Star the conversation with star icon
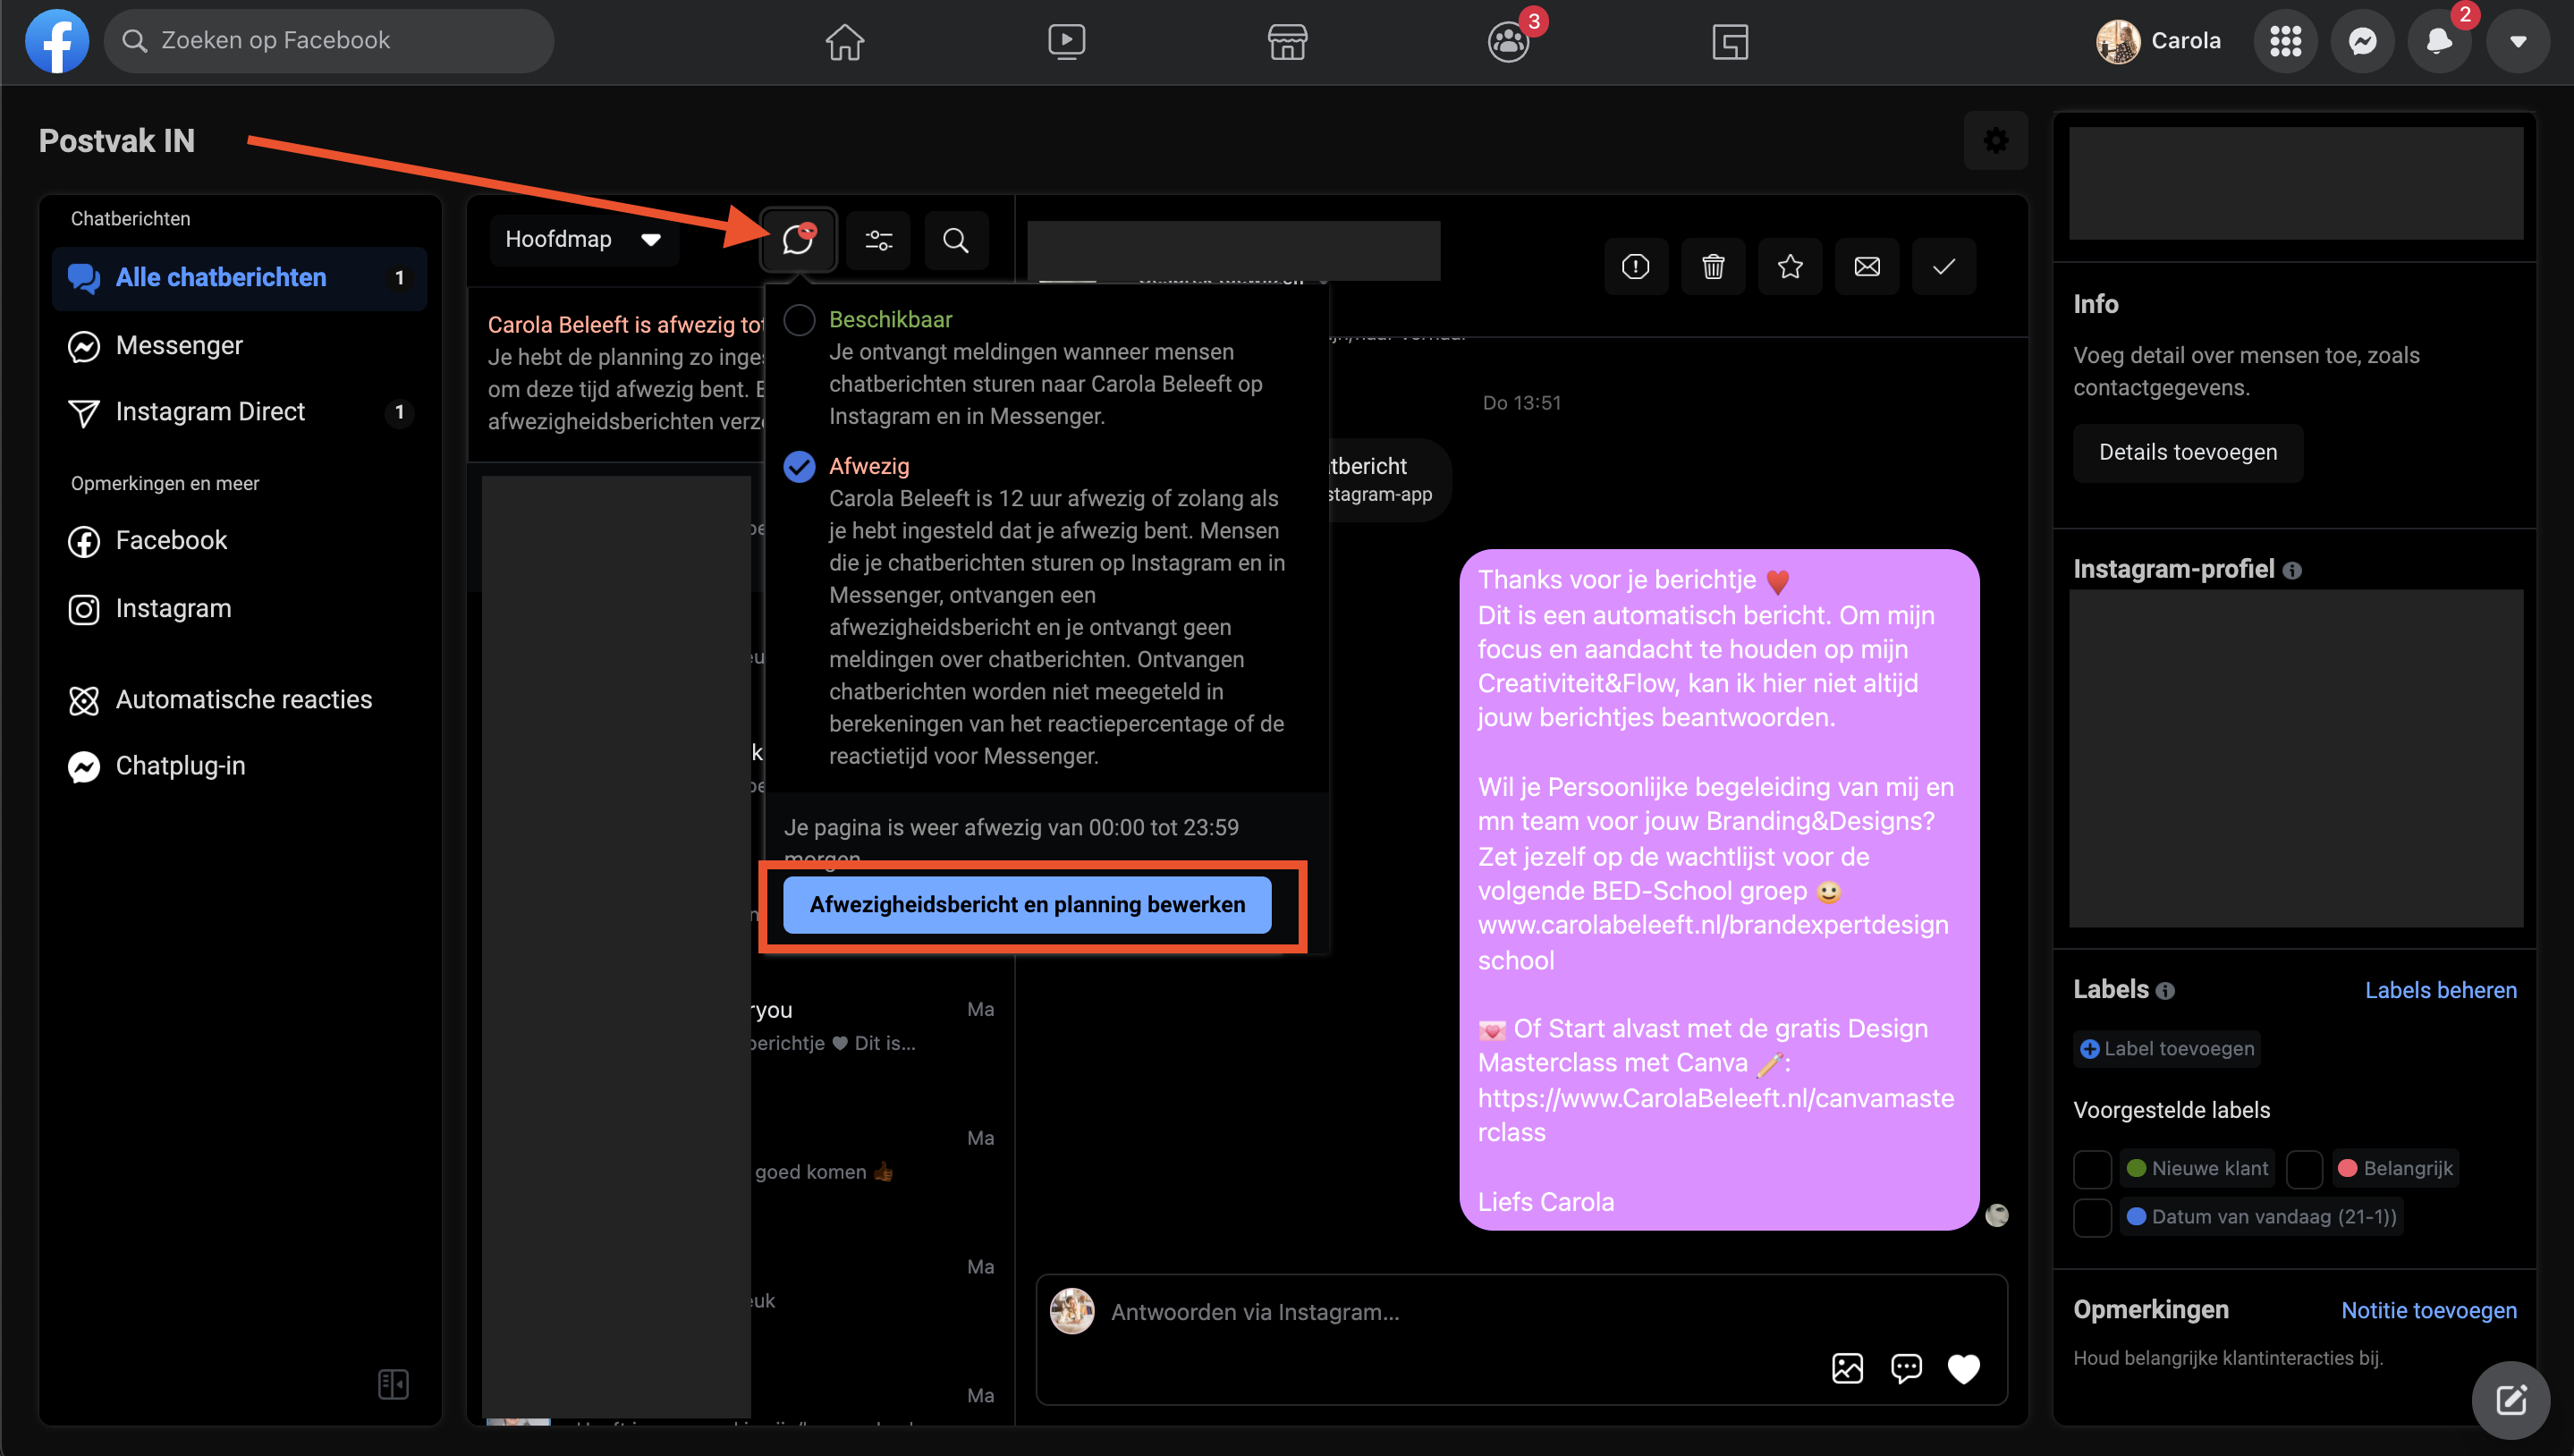2574x1456 pixels. [1790, 267]
